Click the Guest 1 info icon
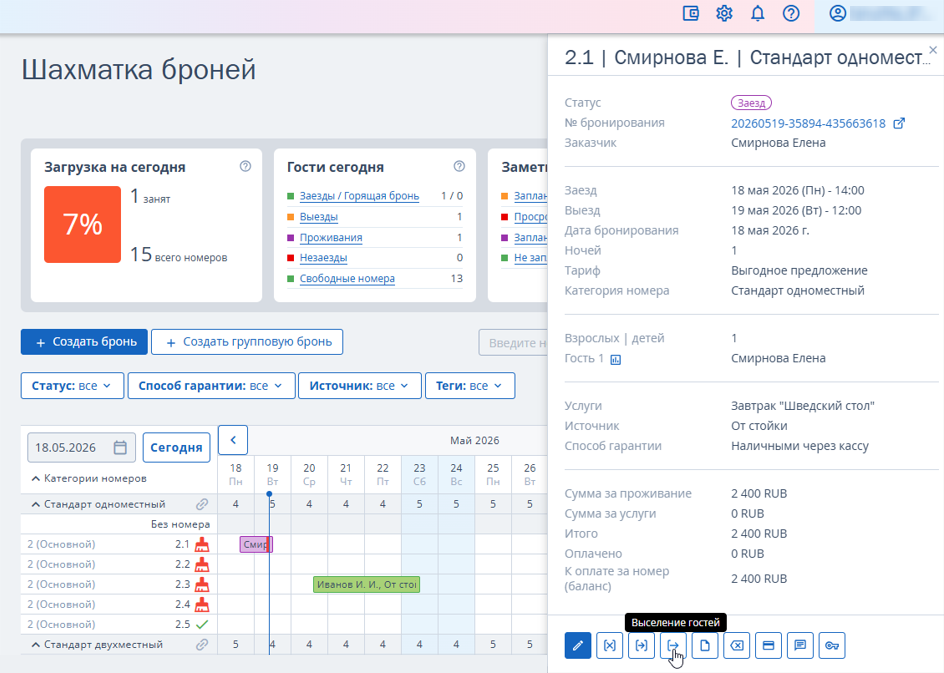The image size is (944, 673). pos(615,359)
